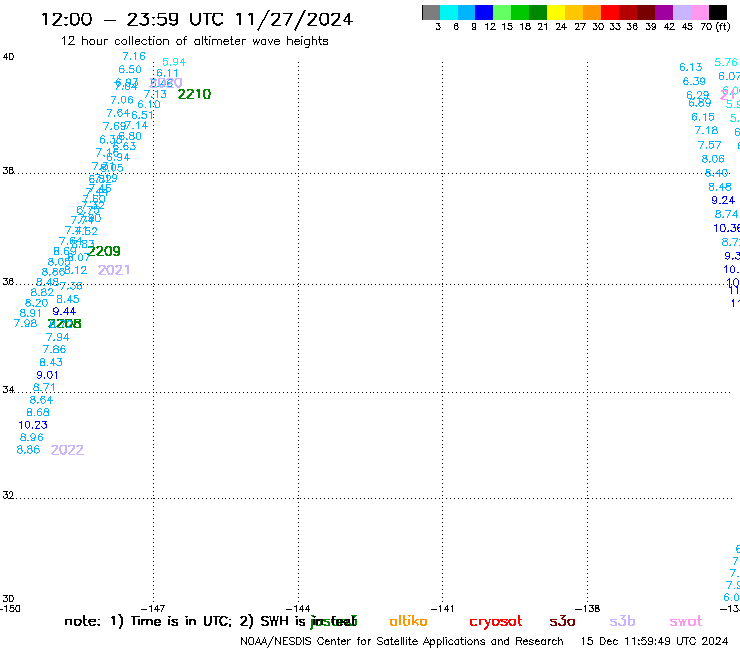This screenshot has height=650, width=740.
Task: Select the lavender '2022' time label
Action: point(67,450)
